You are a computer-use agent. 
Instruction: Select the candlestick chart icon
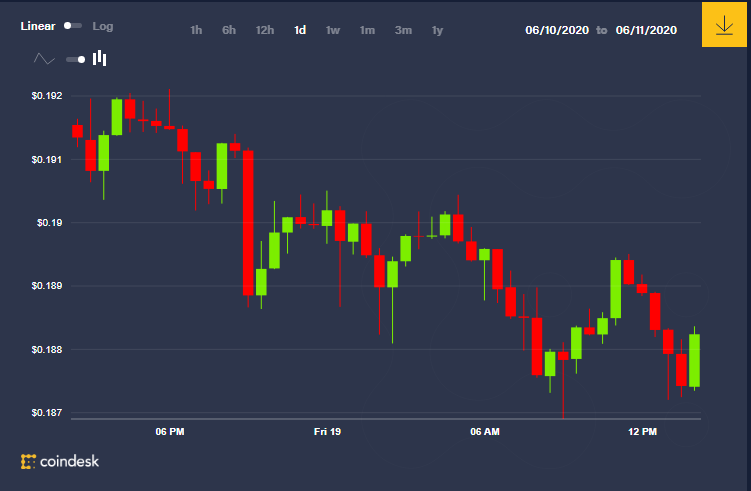tap(100, 58)
